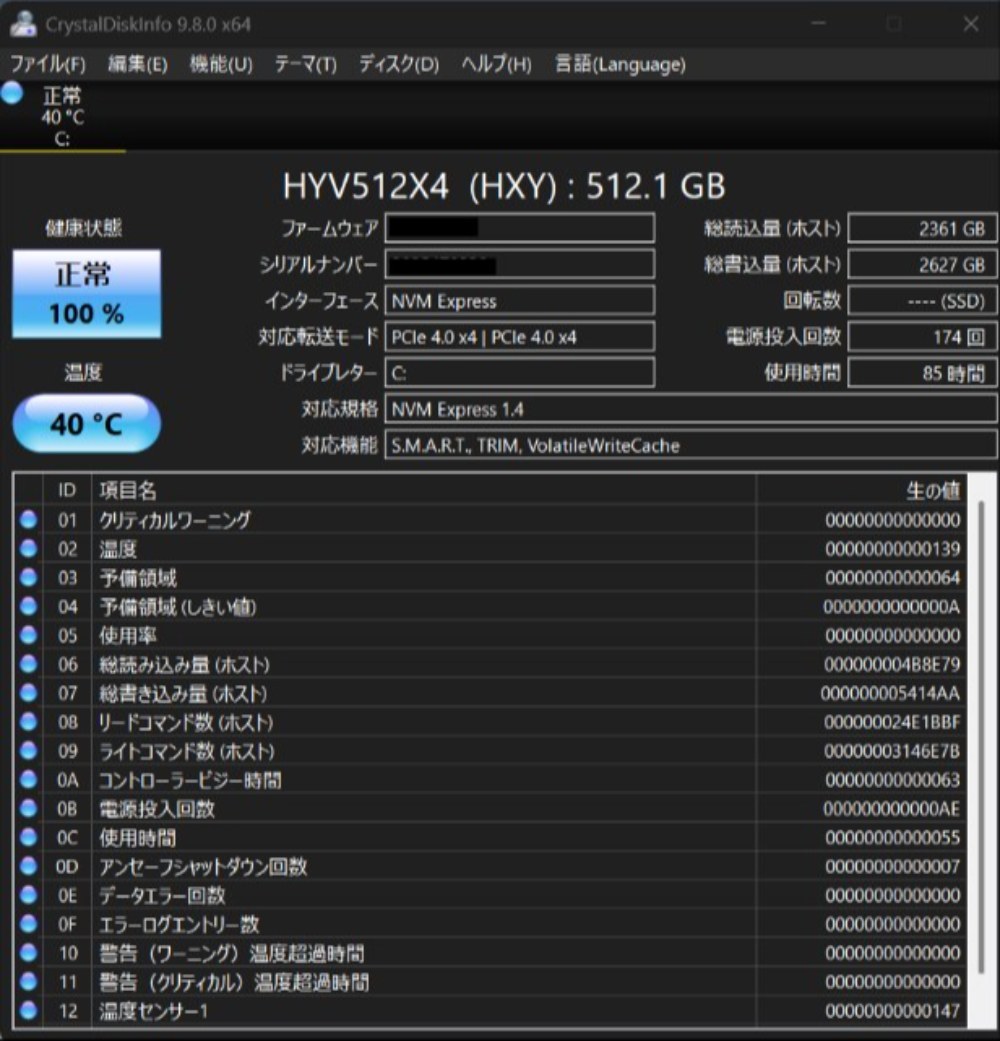
Task: Click the シリアルナンバー field
Action: pyautogui.click(x=519, y=264)
